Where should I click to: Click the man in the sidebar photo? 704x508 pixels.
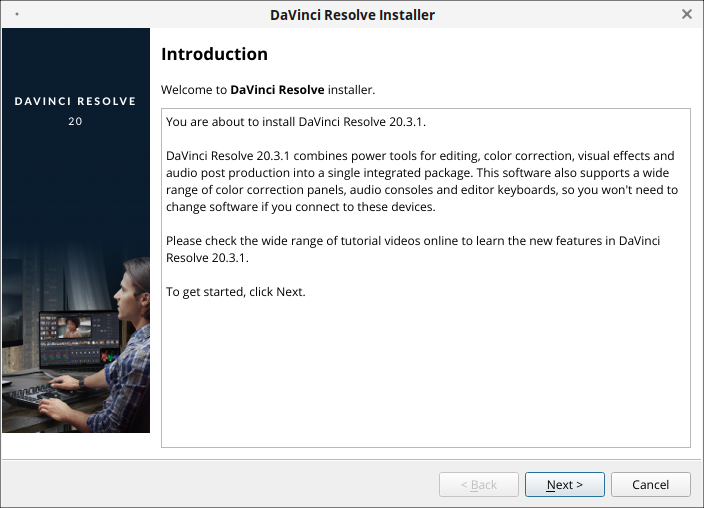127,320
